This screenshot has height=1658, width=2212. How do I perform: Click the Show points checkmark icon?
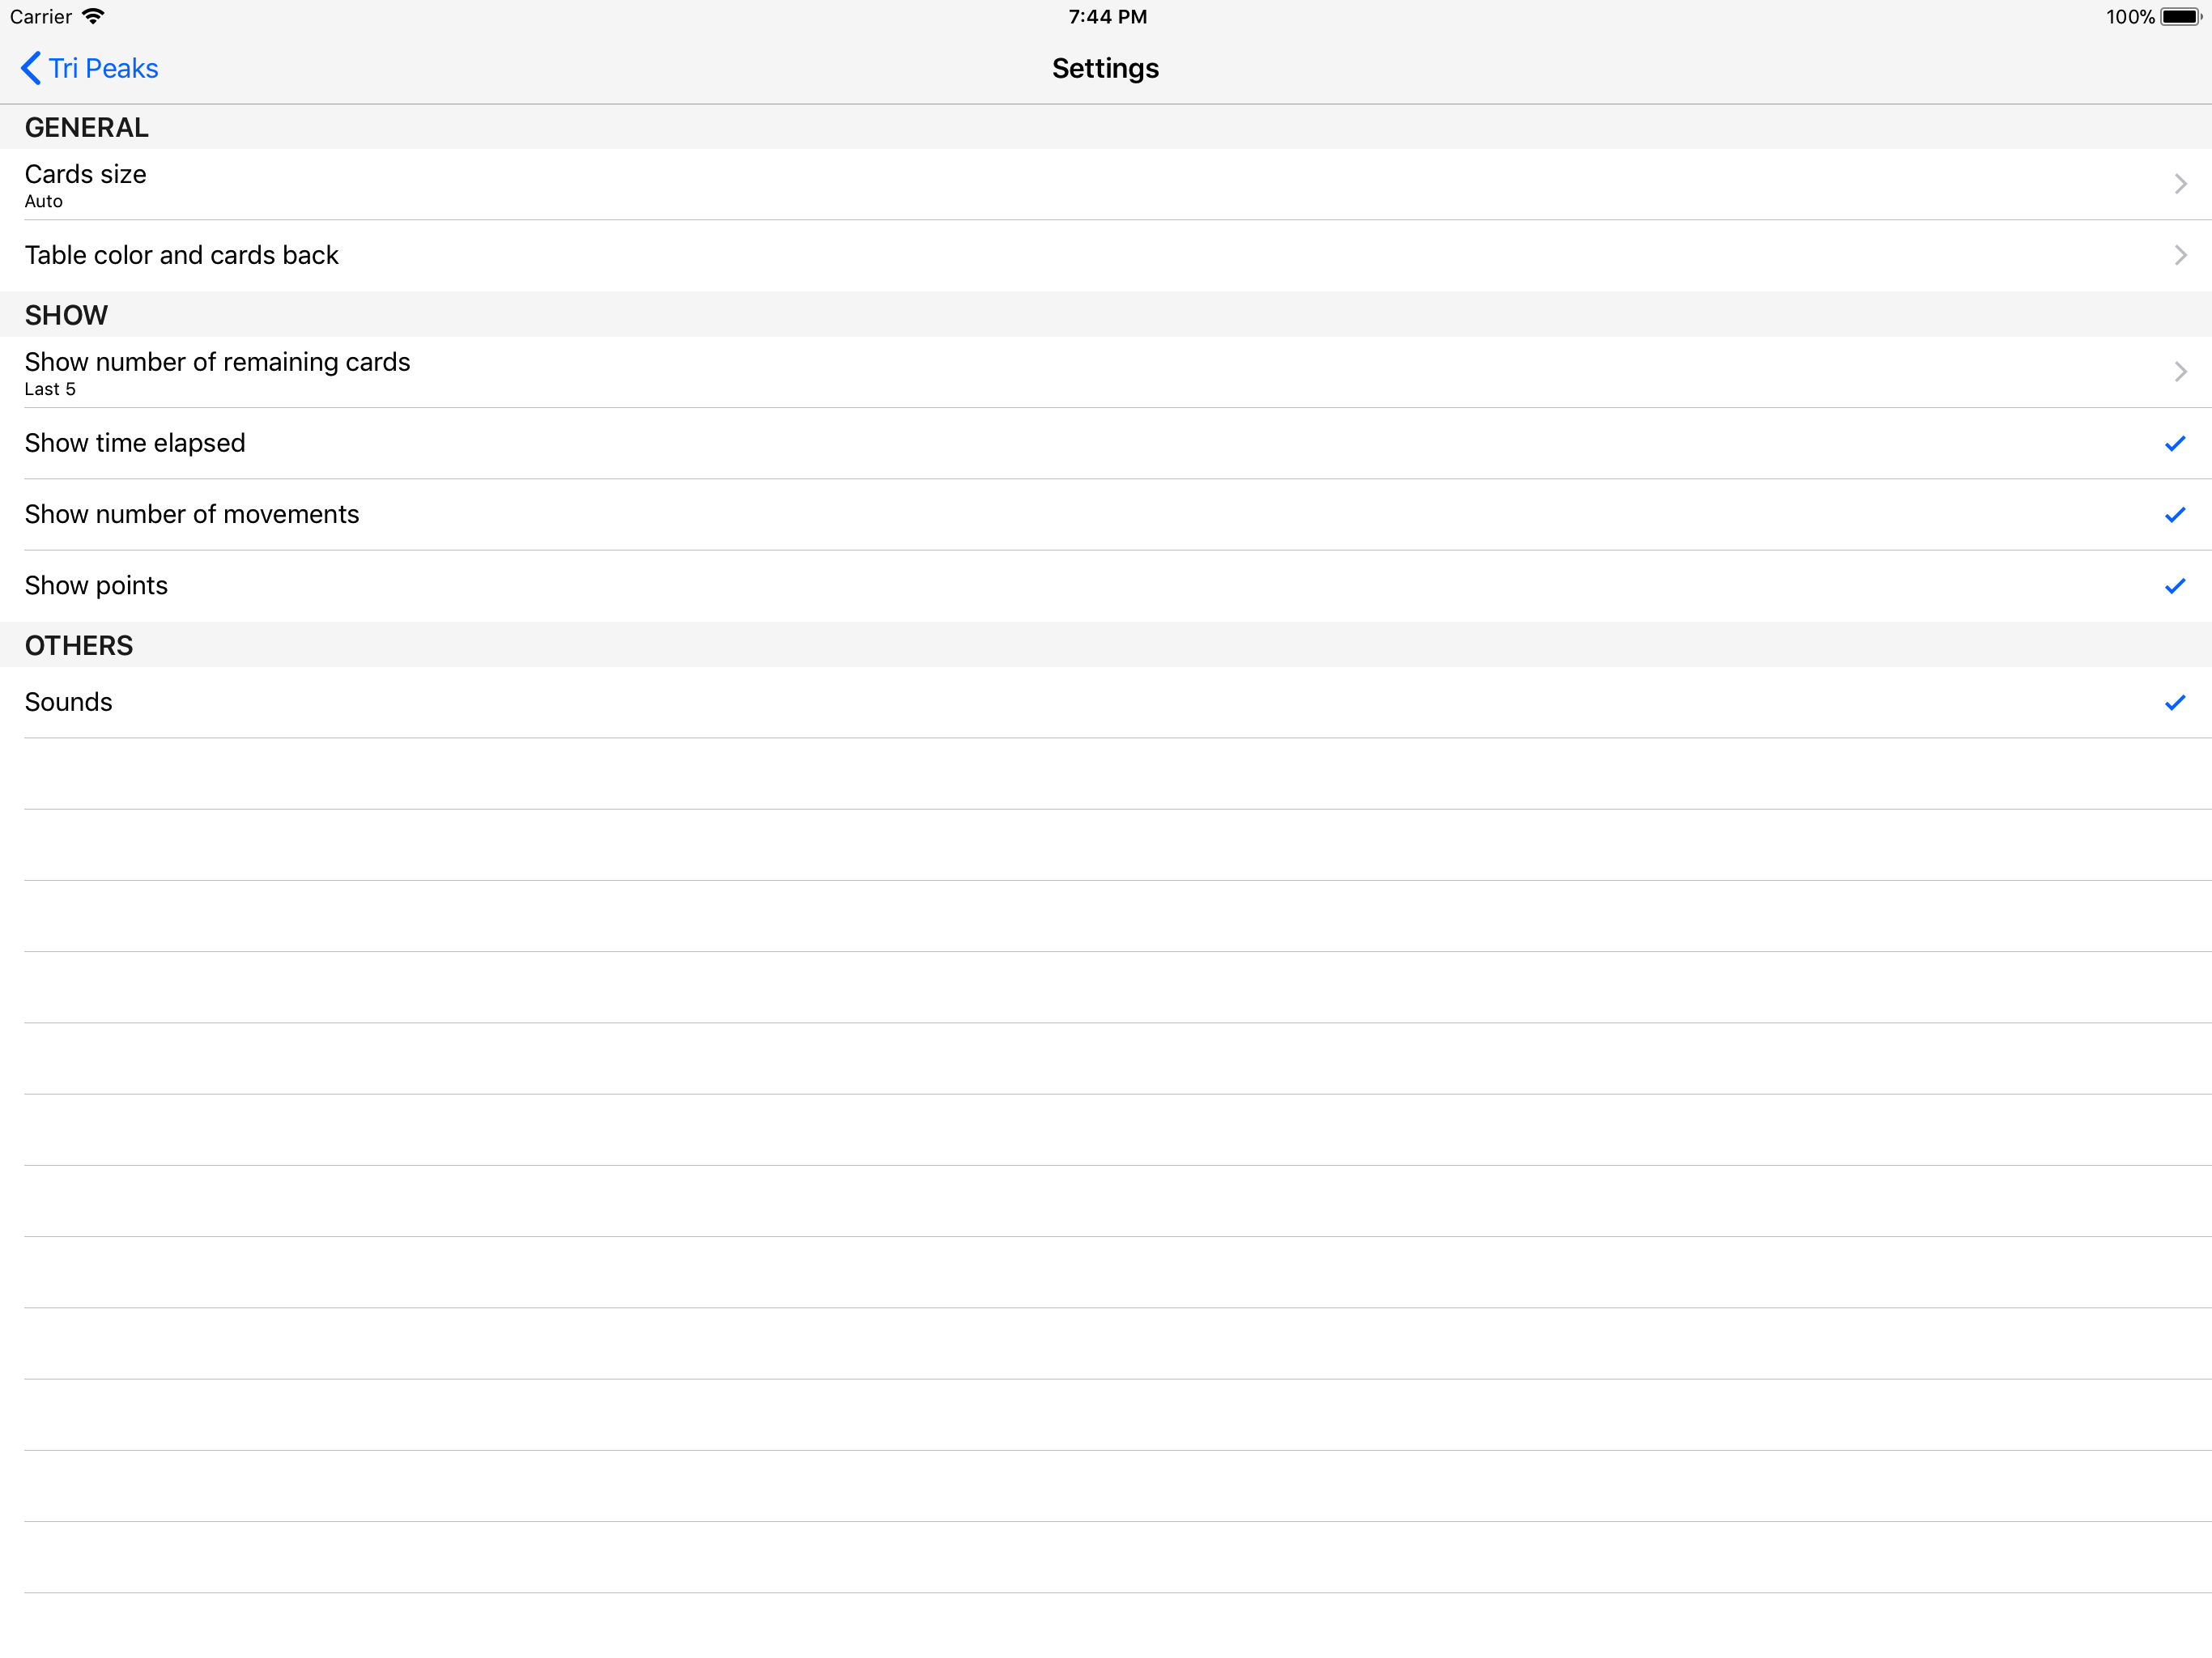point(2174,586)
